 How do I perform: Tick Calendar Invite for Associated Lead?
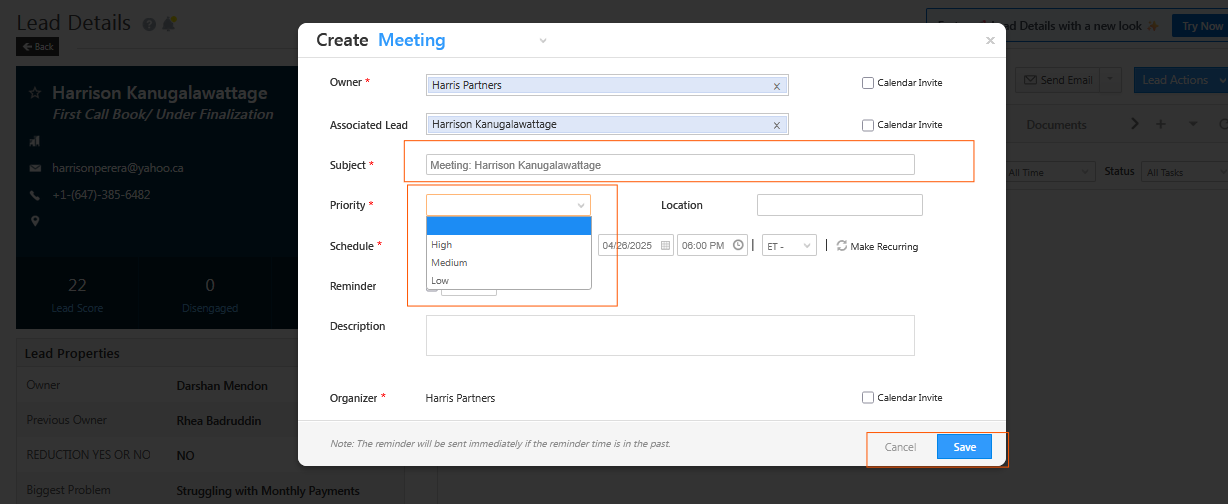click(x=868, y=125)
